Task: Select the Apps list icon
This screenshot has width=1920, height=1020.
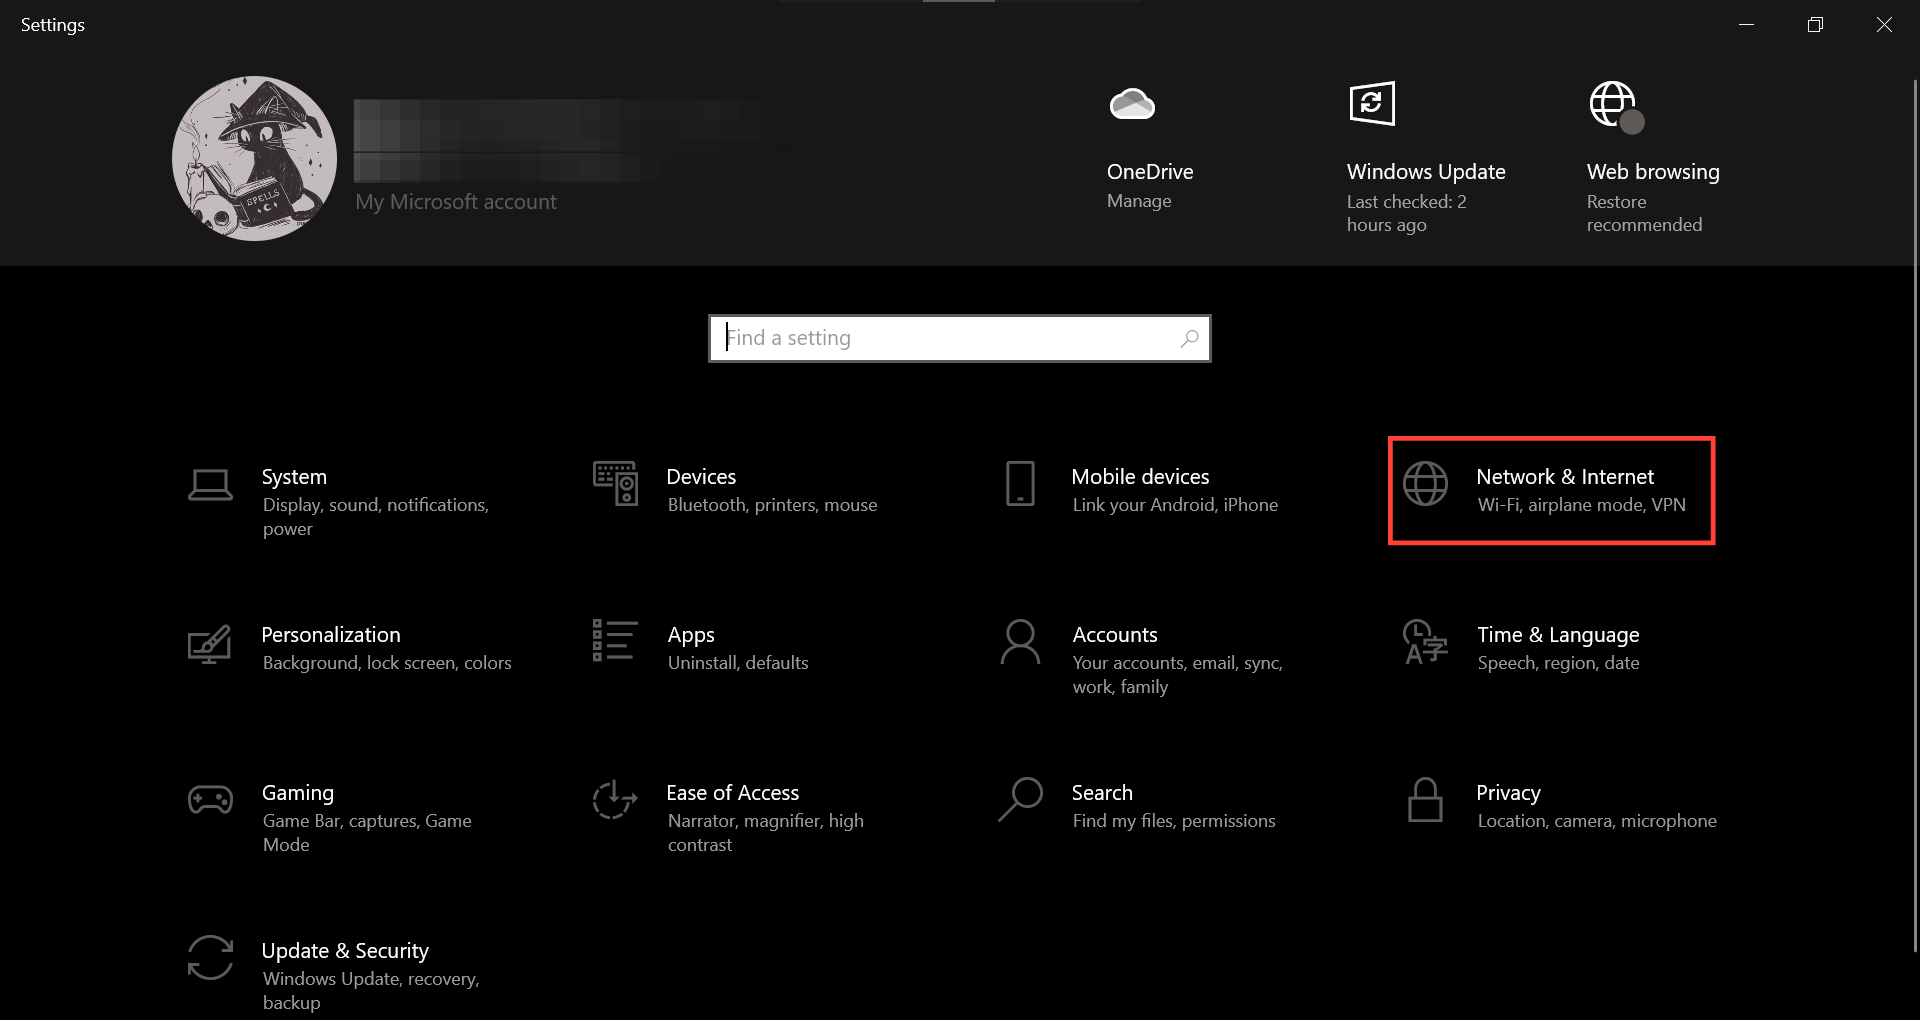Action: 615,640
